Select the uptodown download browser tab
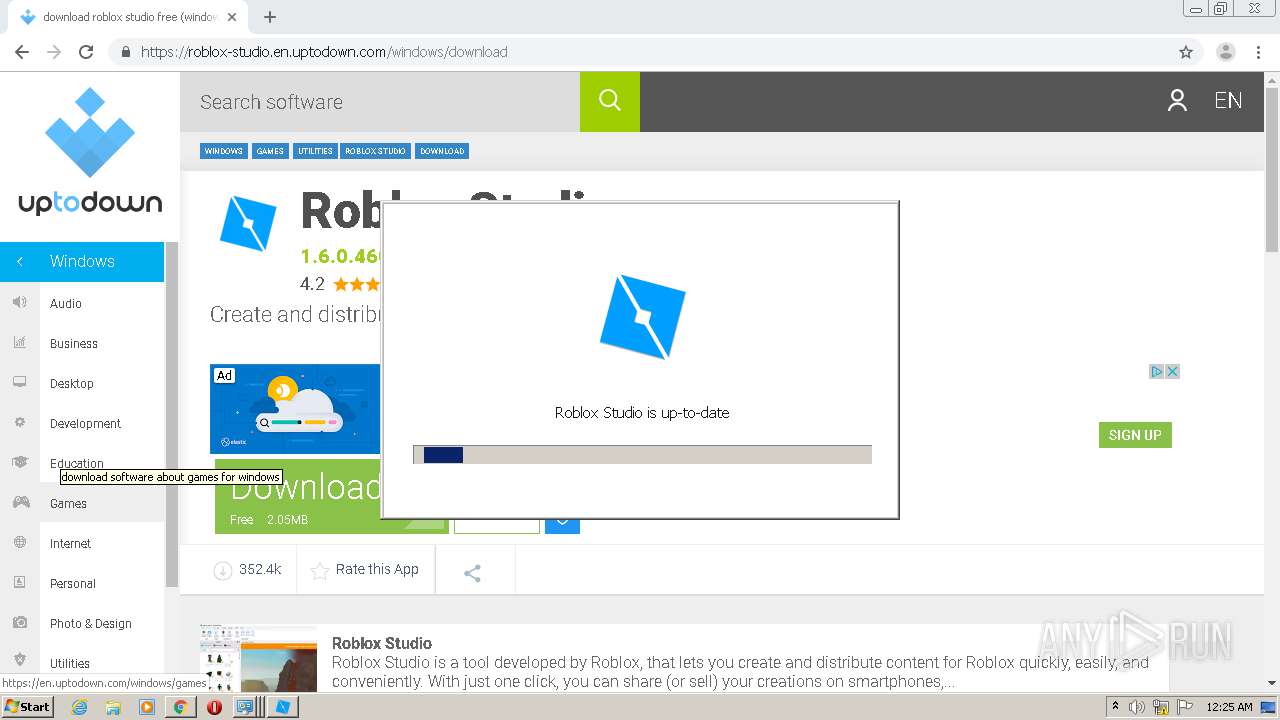 click(x=130, y=17)
